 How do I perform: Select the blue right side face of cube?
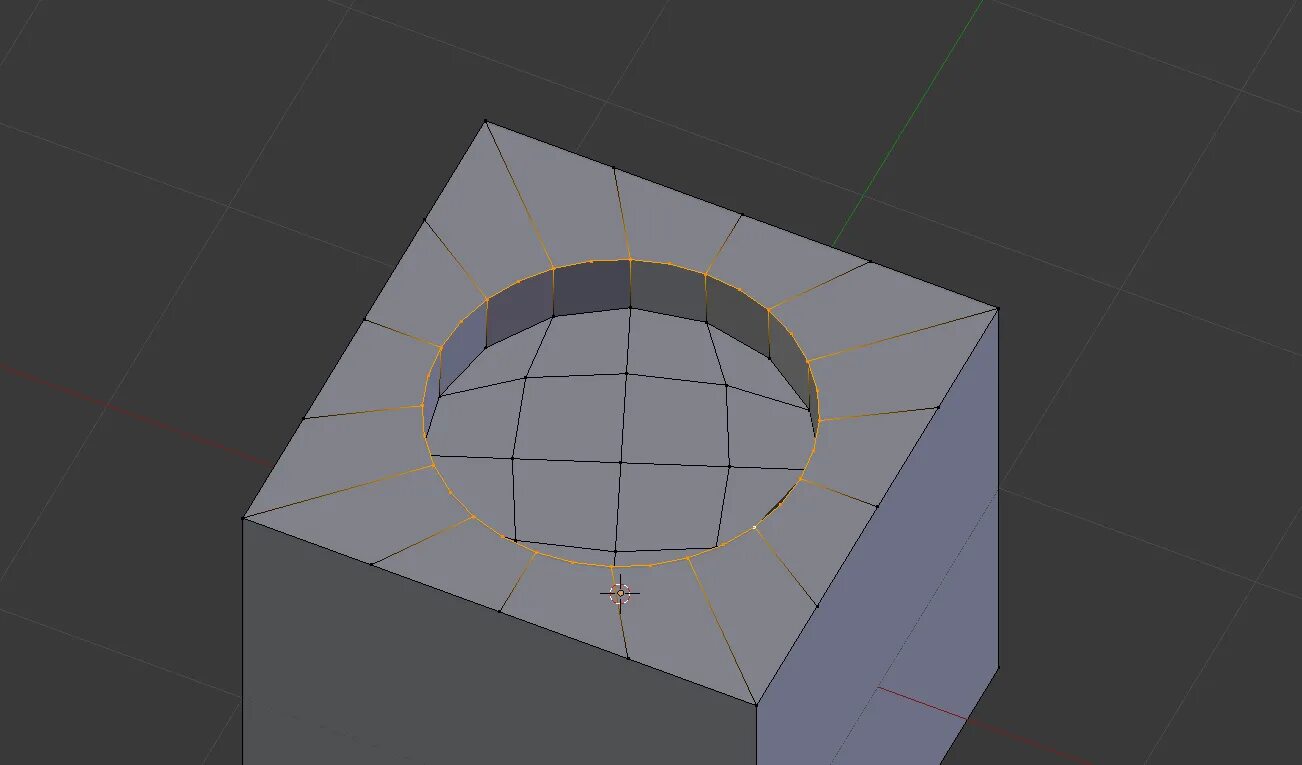(890, 560)
